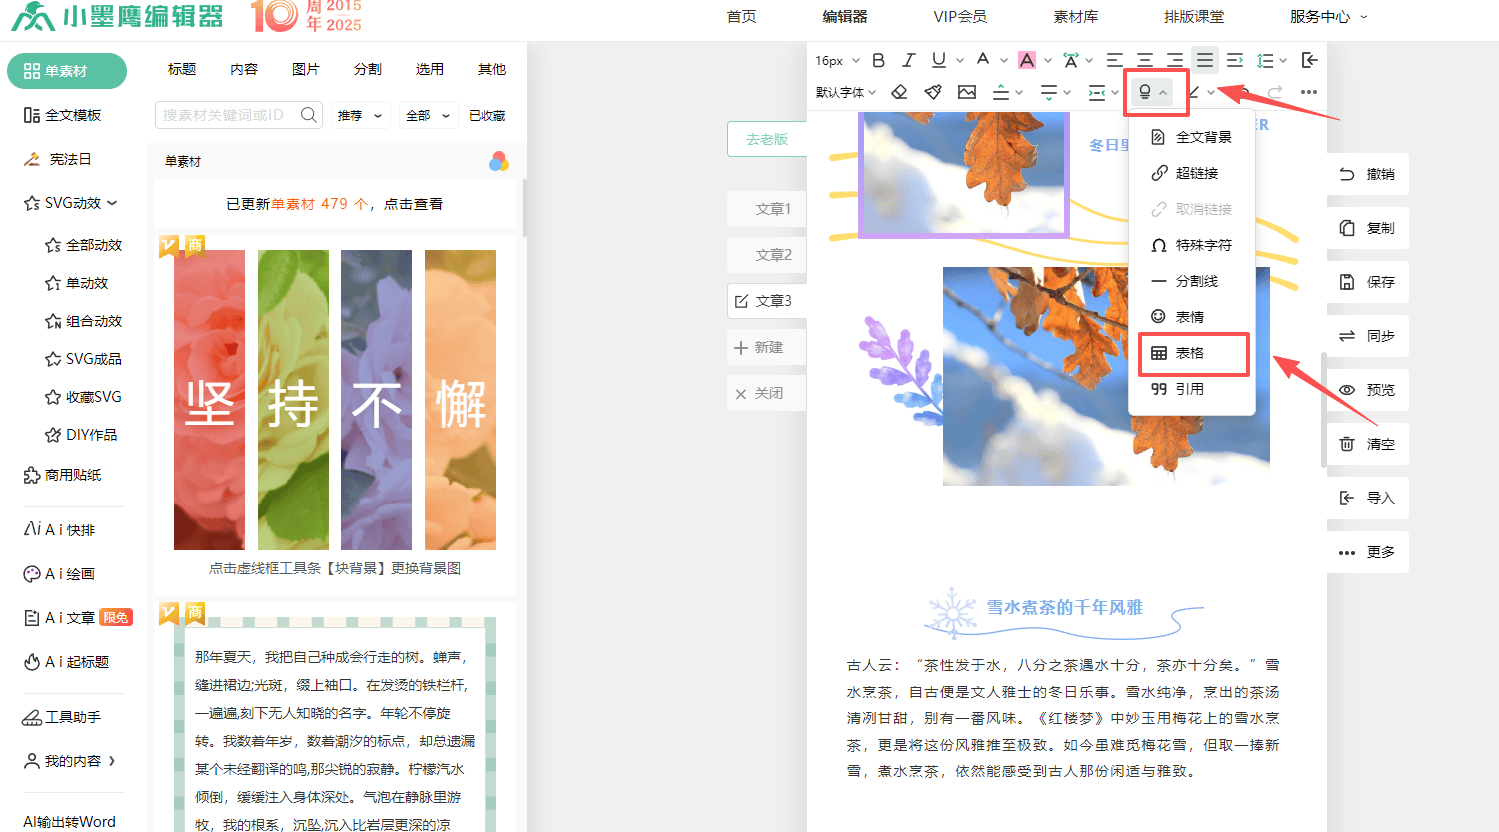
Task: Select 表格 from the insert menu
Action: (1192, 353)
